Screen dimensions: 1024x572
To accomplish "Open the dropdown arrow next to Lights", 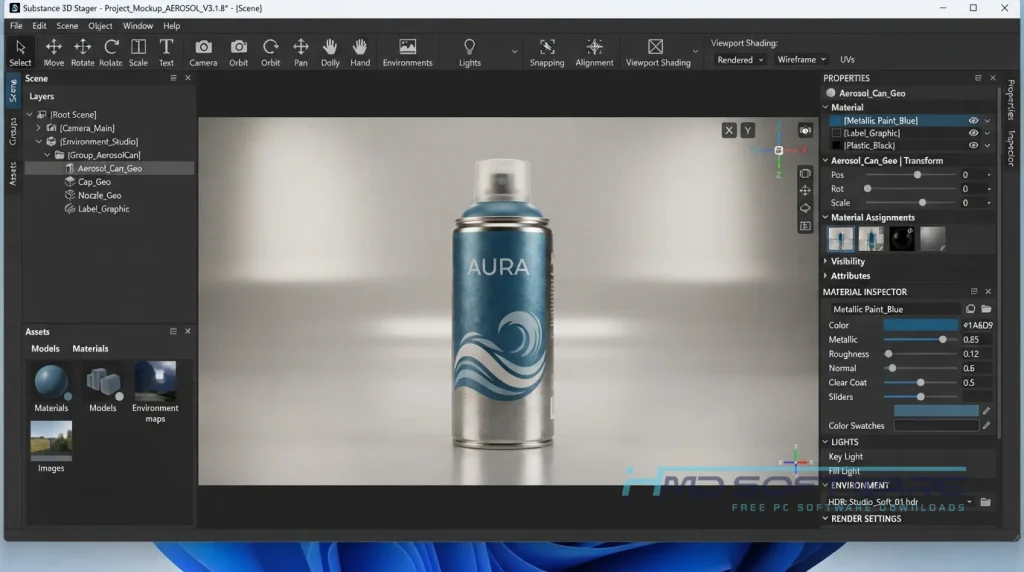I will pos(515,52).
